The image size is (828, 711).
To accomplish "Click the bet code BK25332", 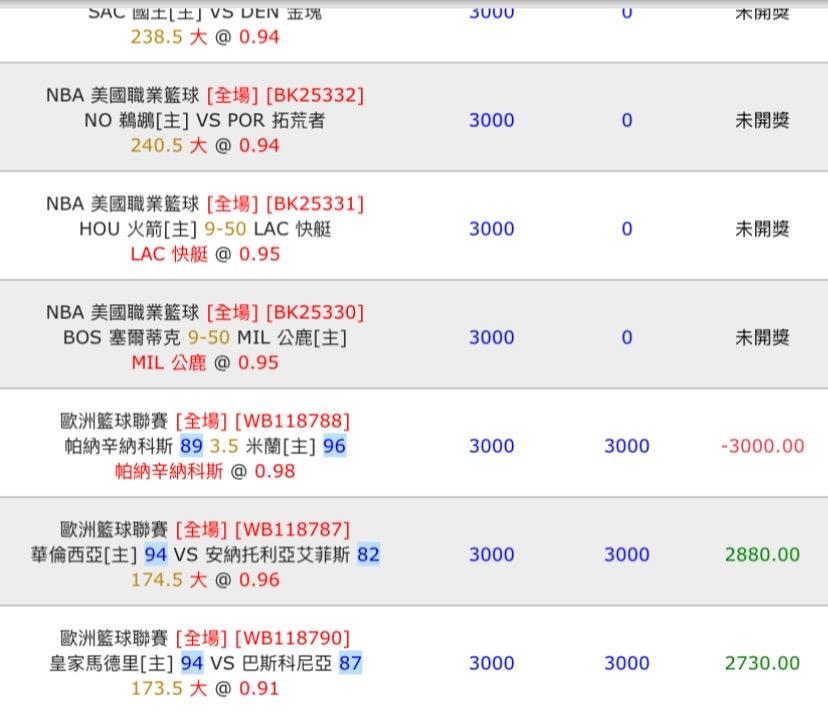I will 315,95.
